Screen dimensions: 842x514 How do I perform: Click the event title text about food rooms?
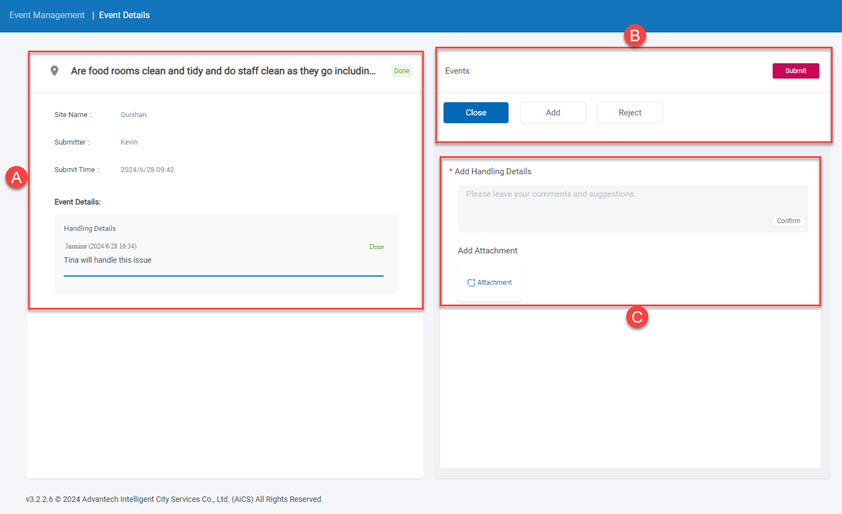click(223, 71)
